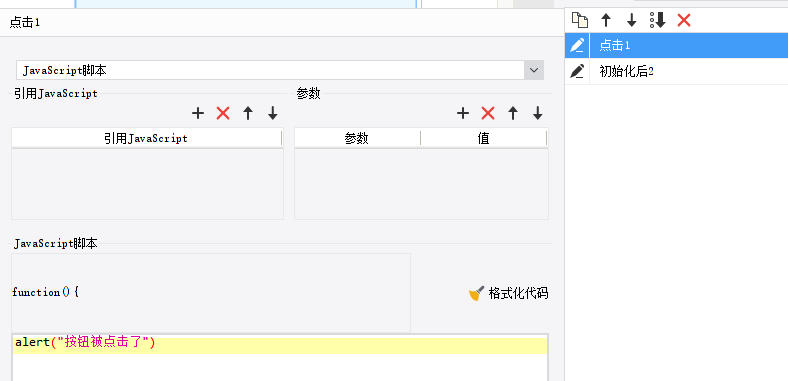The image size is (788, 381).
Task: Move the 参数 up with the arrow
Action: (x=513, y=114)
